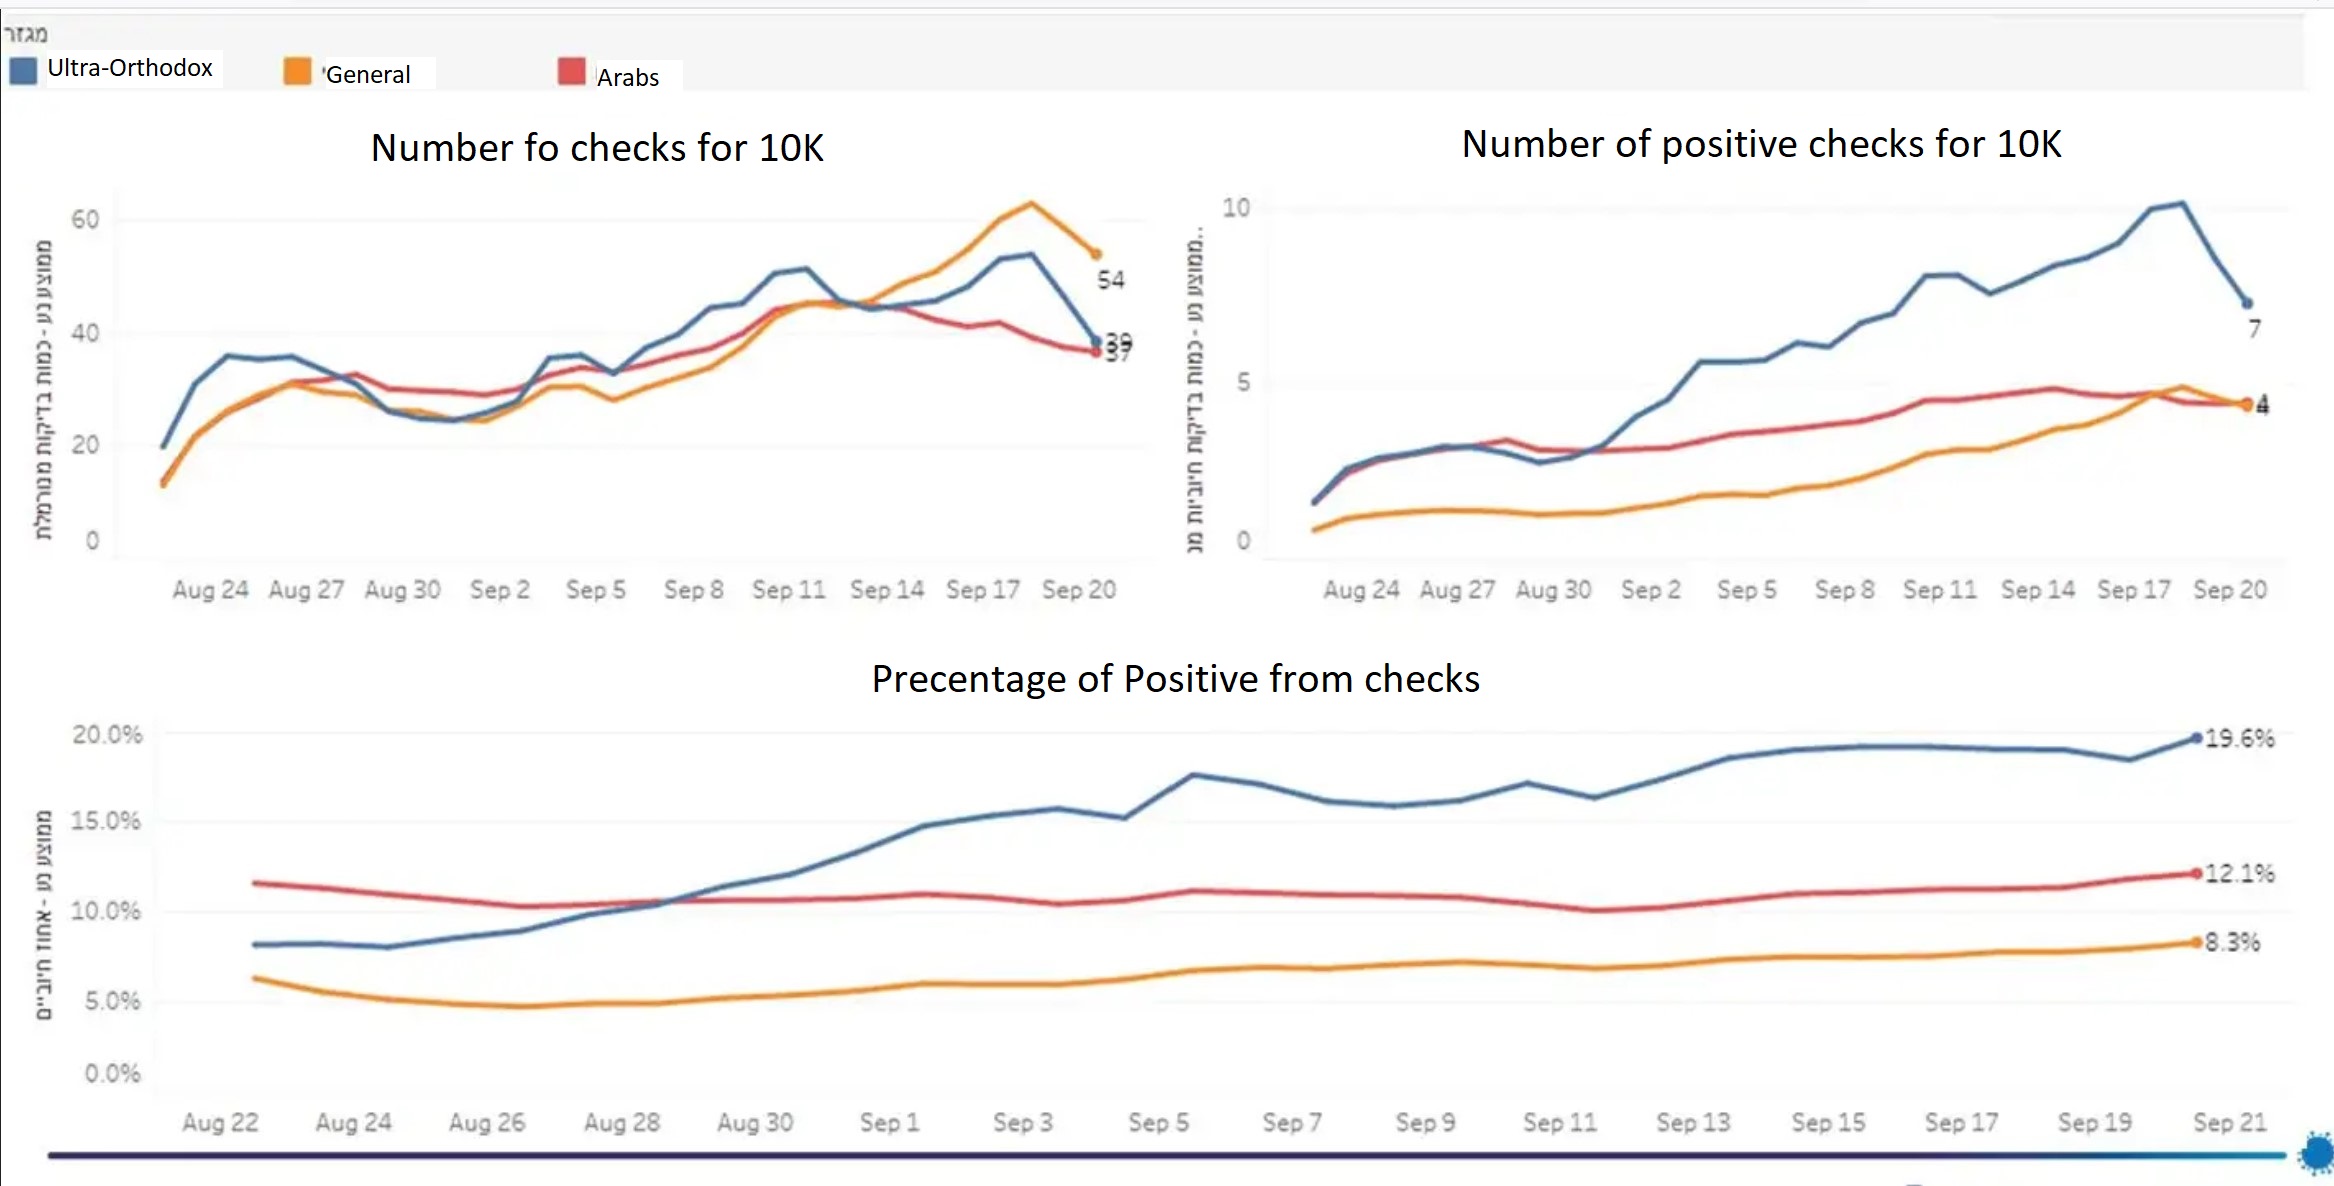Click the 19.6% endpoint on percentage chart
Viewport: 2334px width, 1186px height.
(x=2196, y=738)
